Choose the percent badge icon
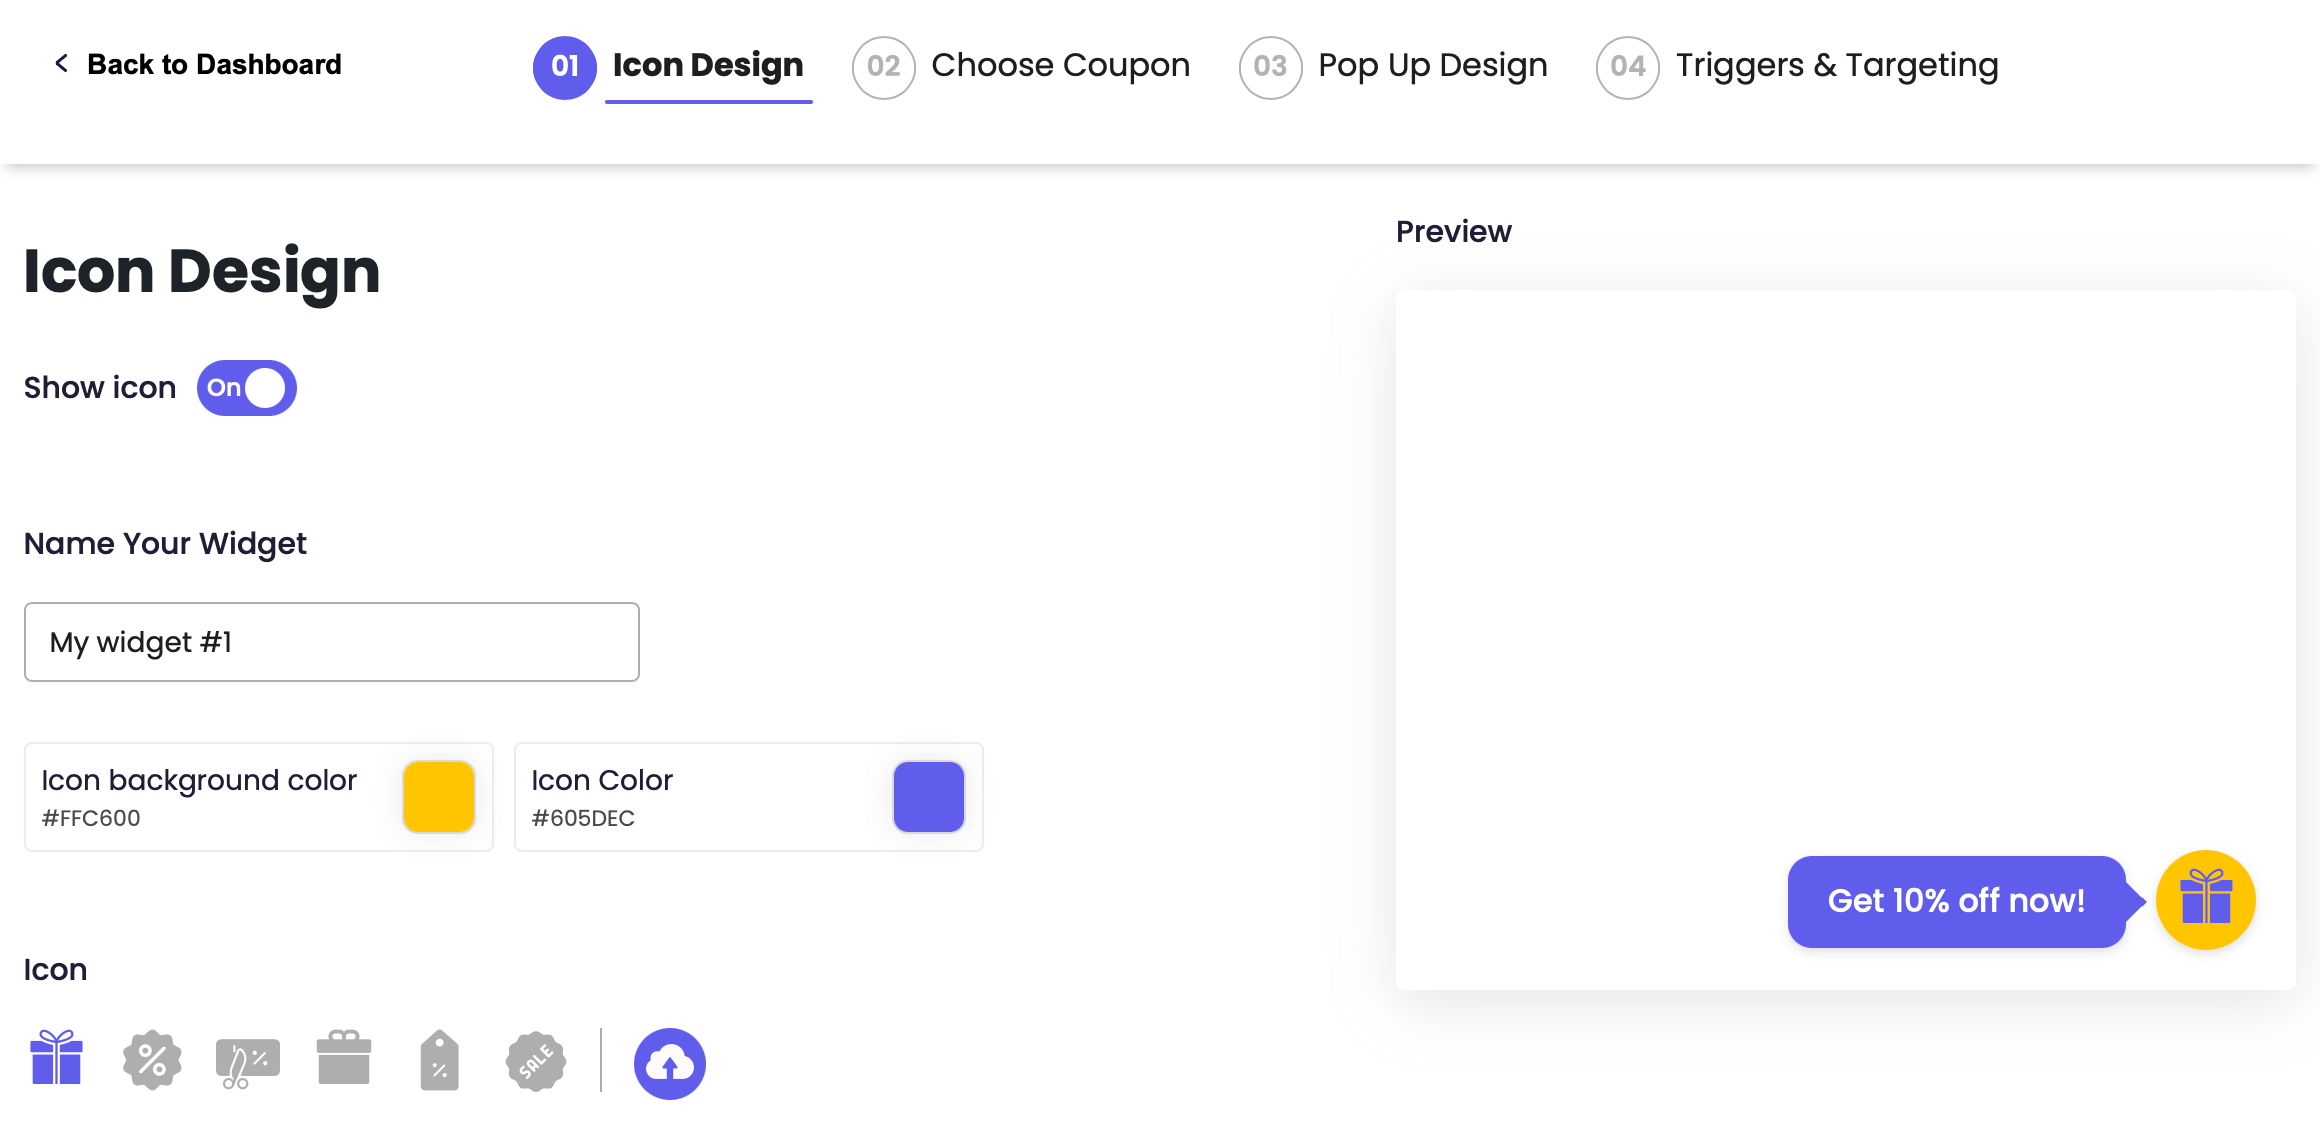This screenshot has width=2320, height=1140. click(x=152, y=1060)
